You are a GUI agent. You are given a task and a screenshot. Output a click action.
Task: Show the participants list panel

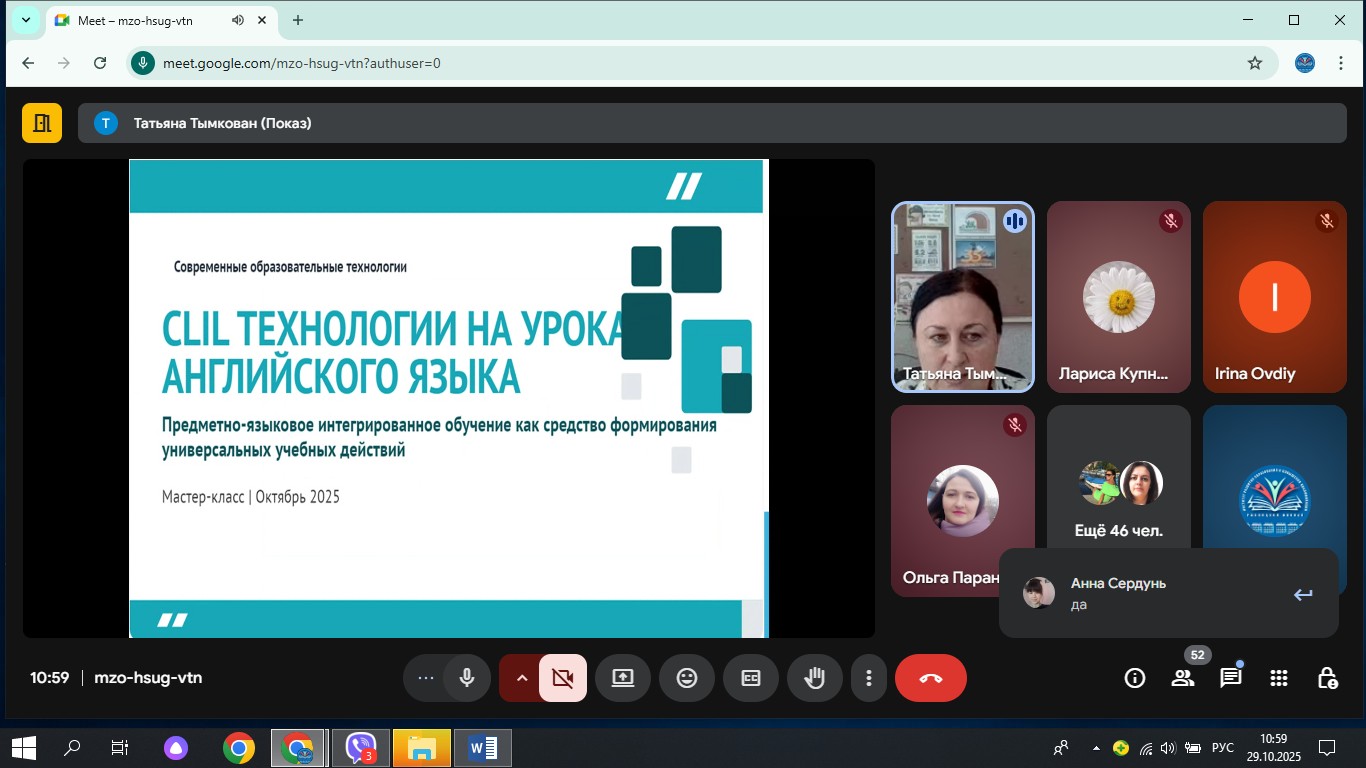(1183, 678)
